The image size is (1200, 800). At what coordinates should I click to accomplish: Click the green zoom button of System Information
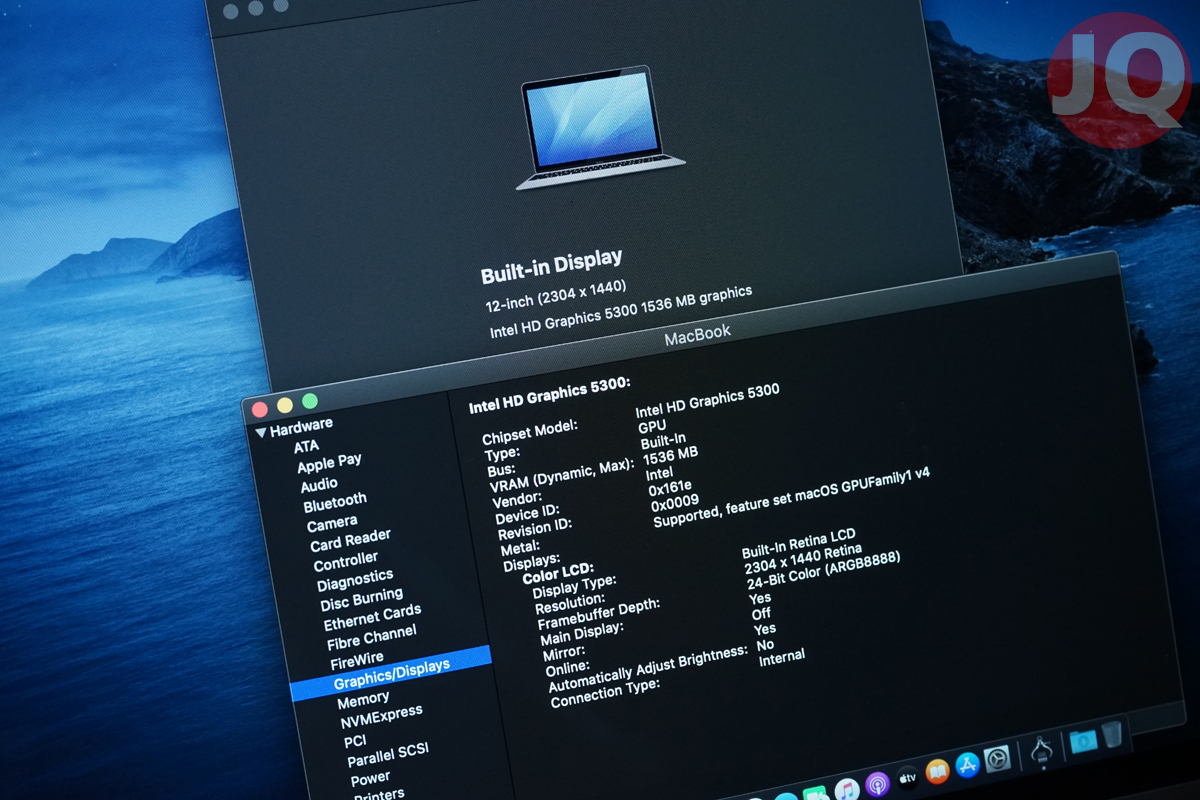click(310, 401)
